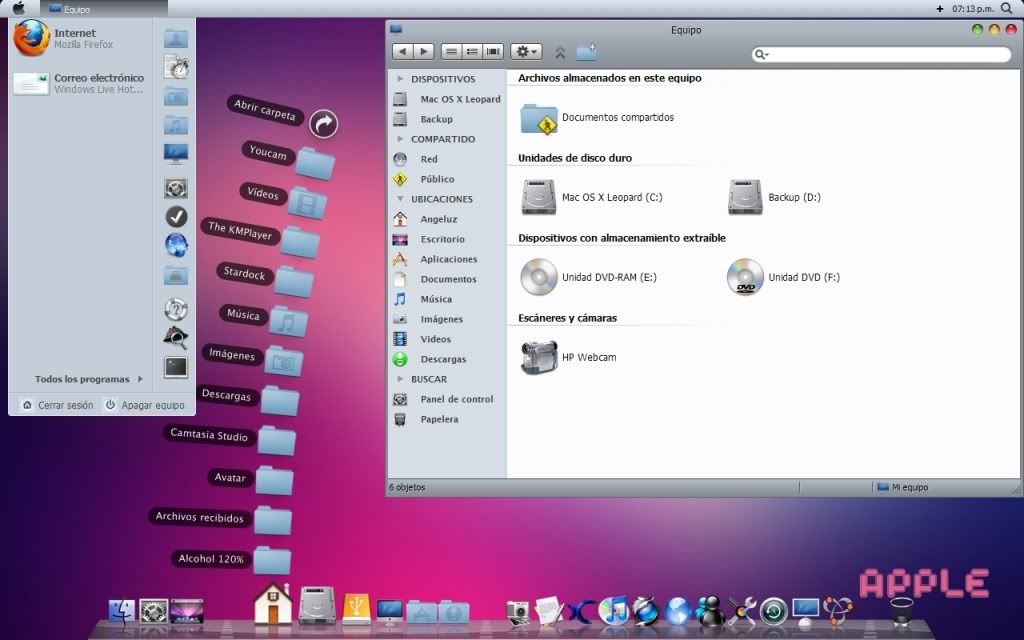The width and height of the screenshot is (1024, 640).
Task: Select Unidad DVD (F:)
Action: (x=783, y=277)
